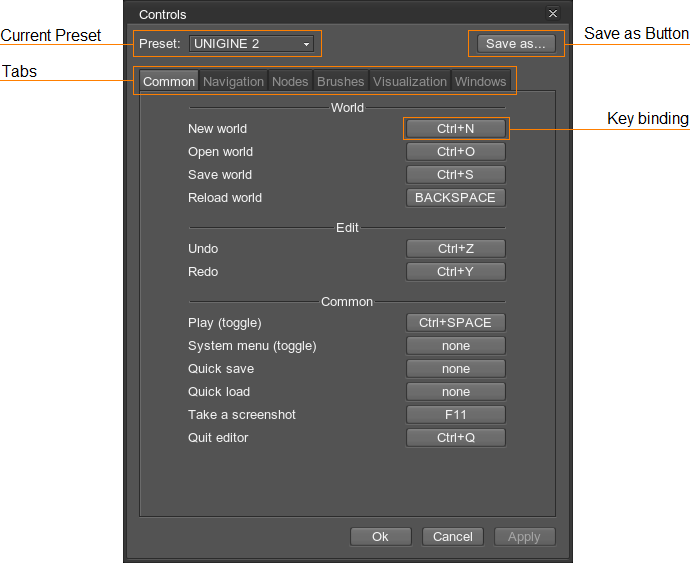Switch to the Windows tab
Screen dimensions: 690x563
(x=480, y=81)
